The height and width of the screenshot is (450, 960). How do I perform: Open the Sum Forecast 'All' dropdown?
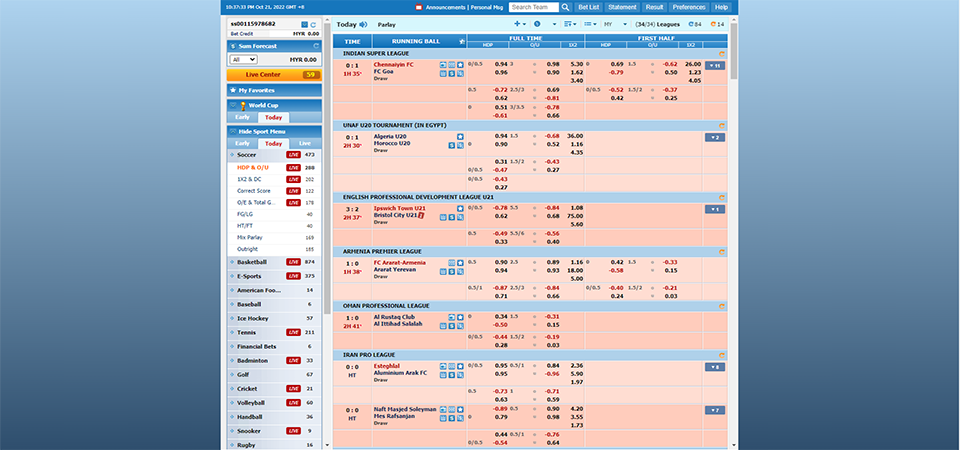(244, 59)
